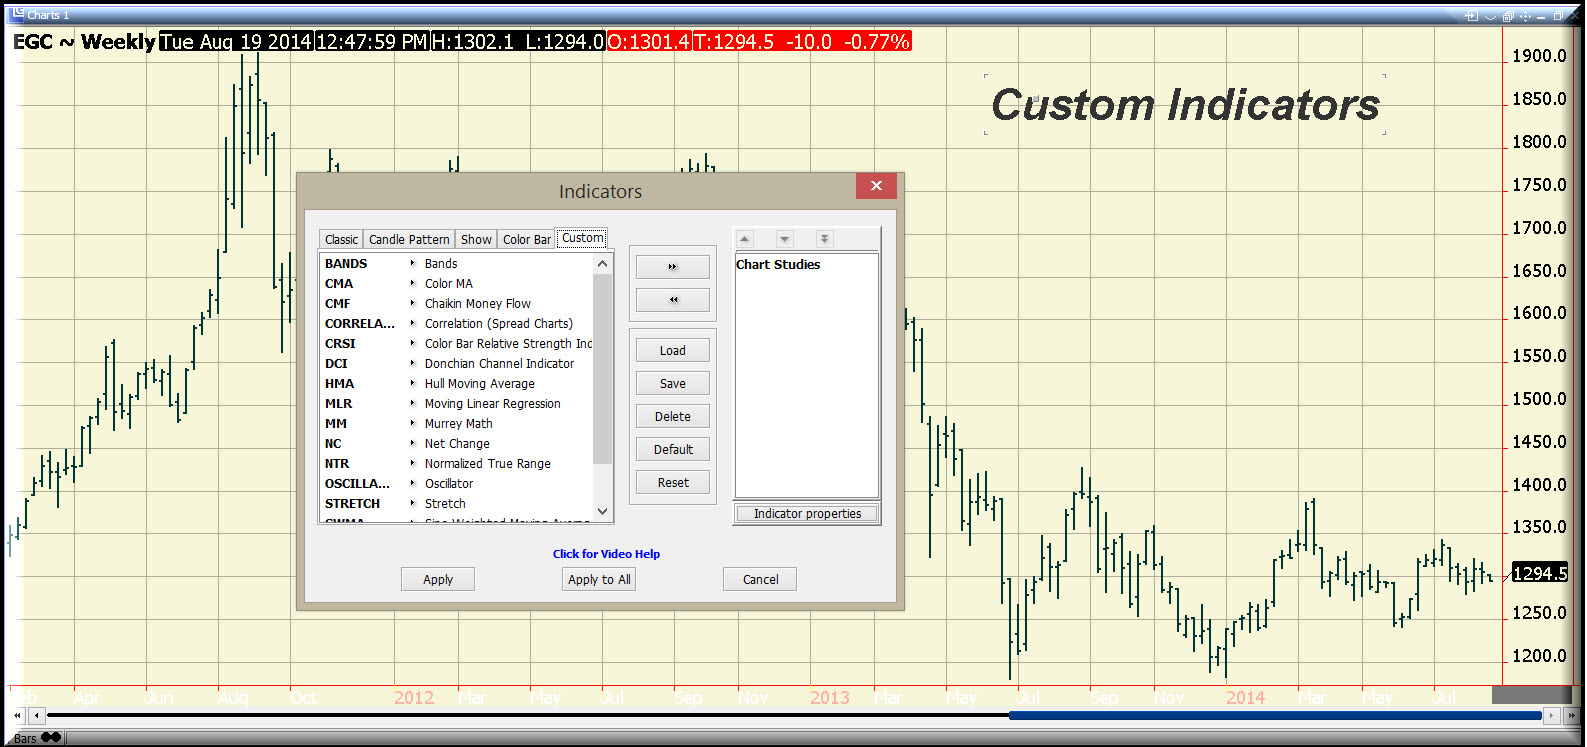Open Indicator properties
Screen dimensions: 1587x747
pyautogui.click(x=807, y=513)
